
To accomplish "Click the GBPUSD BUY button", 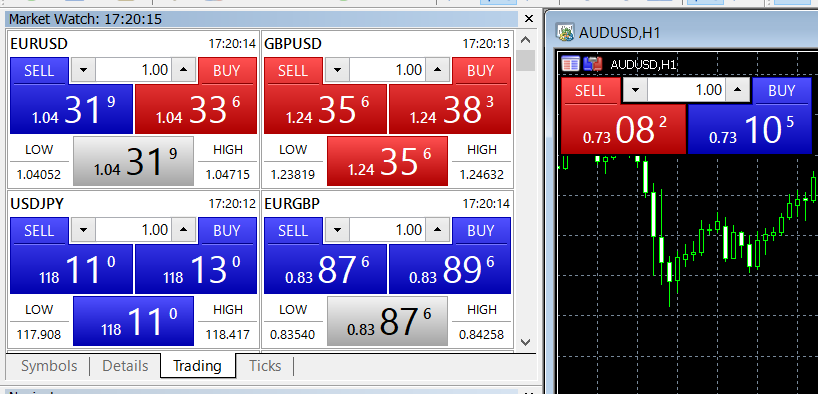I will (x=481, y=70).
